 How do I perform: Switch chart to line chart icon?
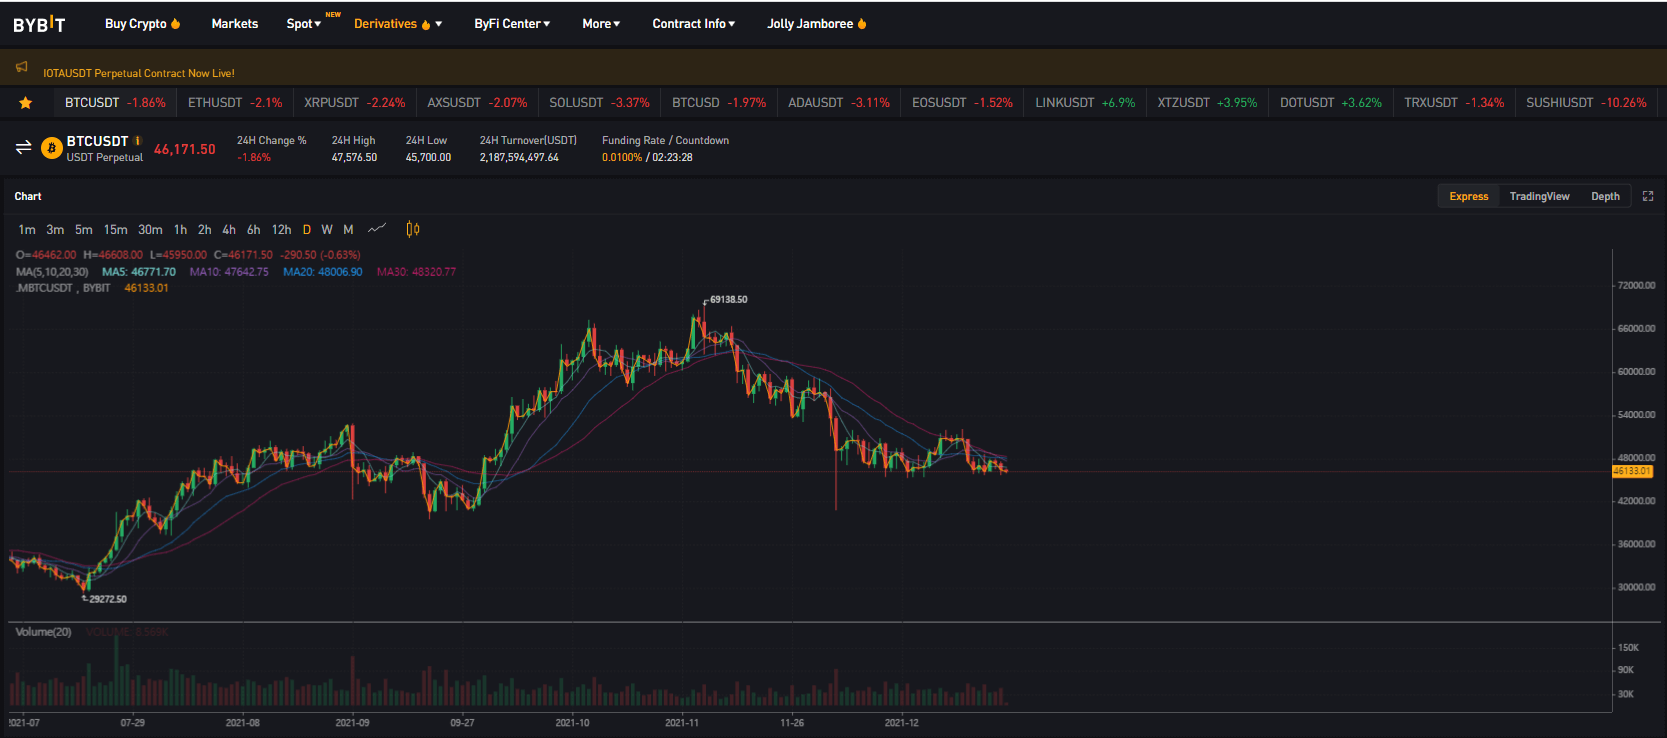pos(377,229)
